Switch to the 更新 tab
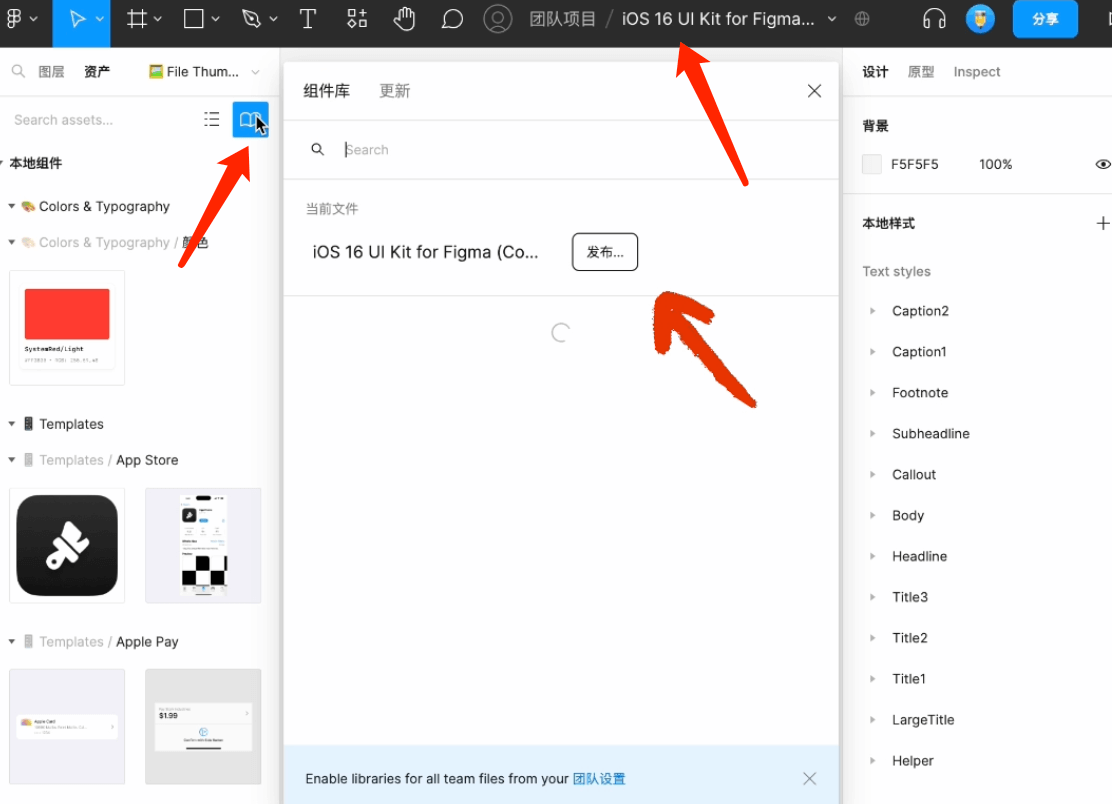The height and width of the screenshot is (804, 1112). point(394,91)
